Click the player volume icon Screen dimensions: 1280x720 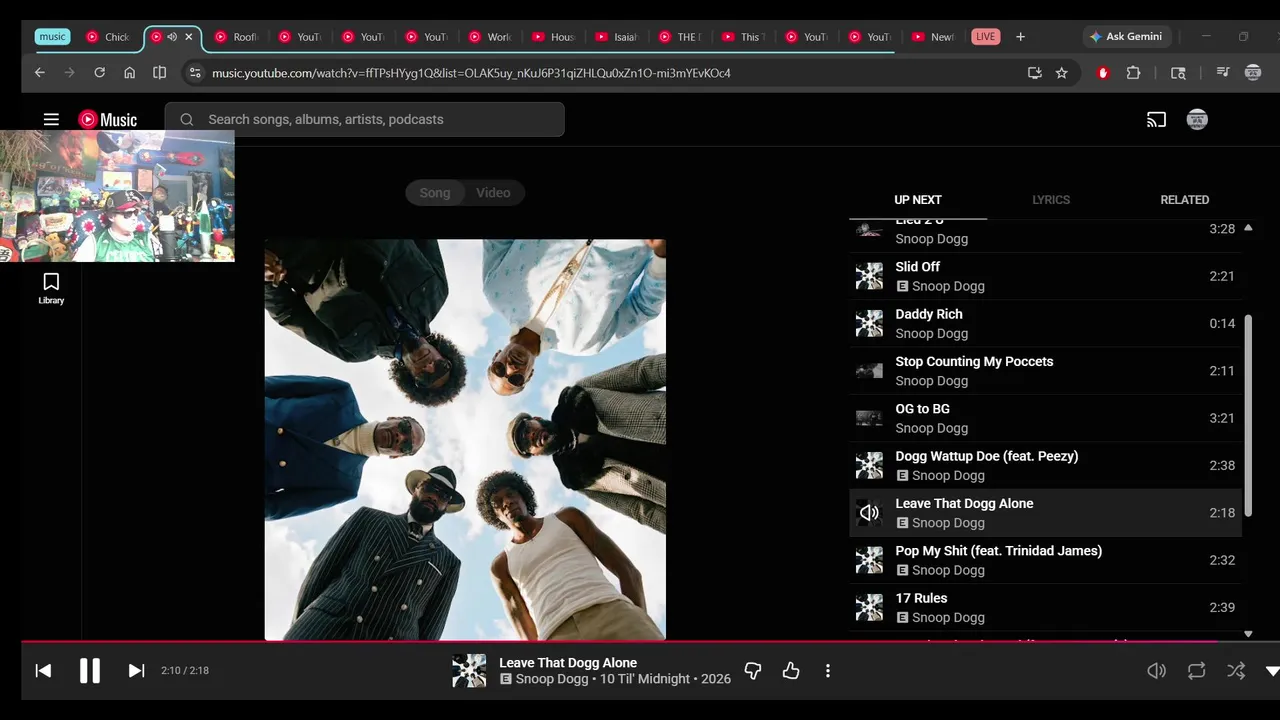point(1156,671)
